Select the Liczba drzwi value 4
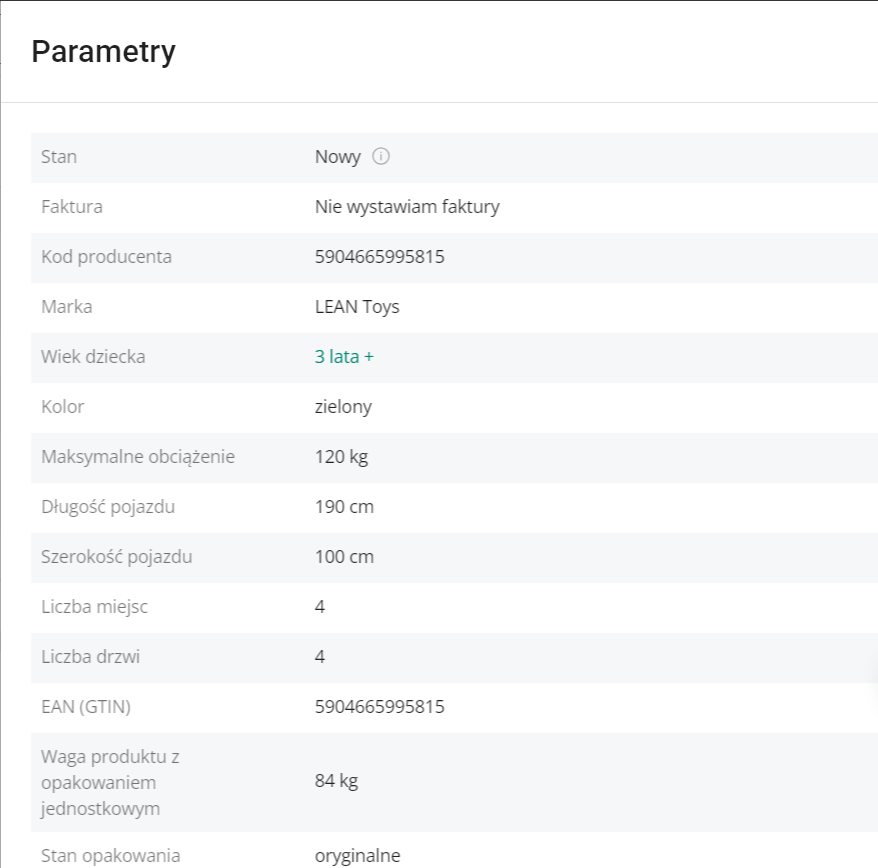The image size is (878, 868). [x=320, y=656]
